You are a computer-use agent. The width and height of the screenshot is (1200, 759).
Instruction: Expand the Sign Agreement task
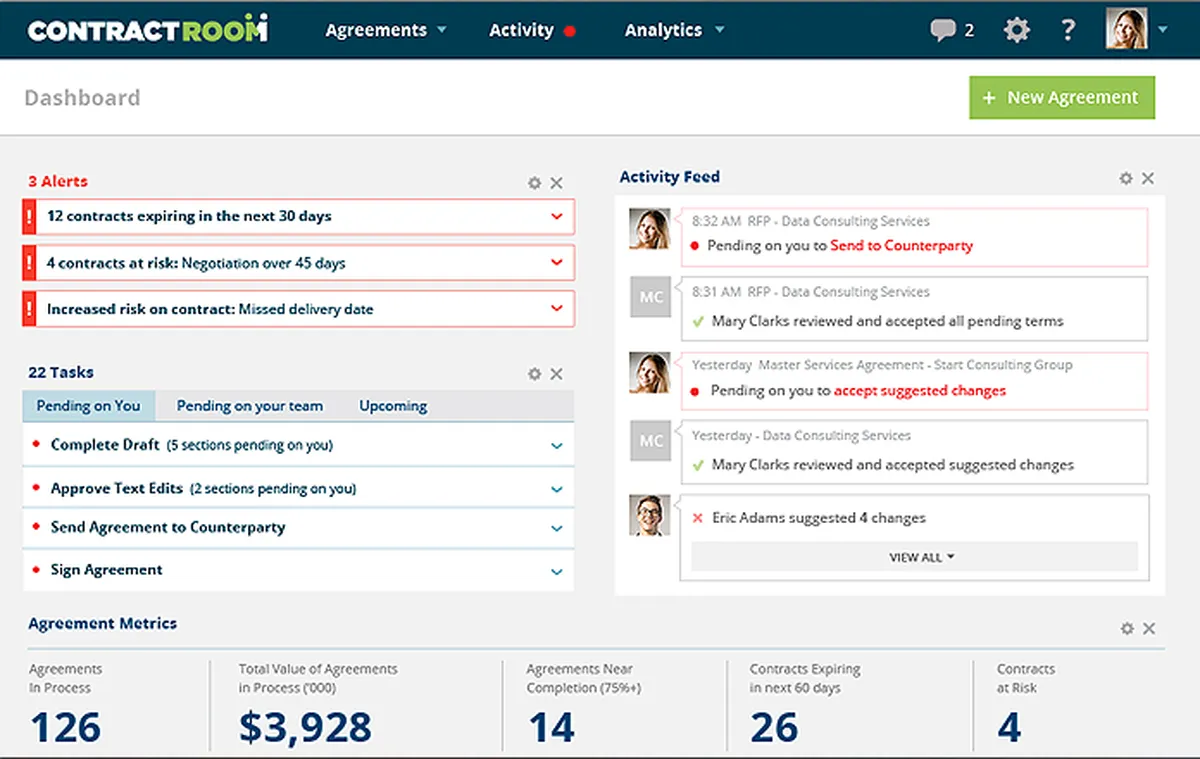click(x=557, y=571)
